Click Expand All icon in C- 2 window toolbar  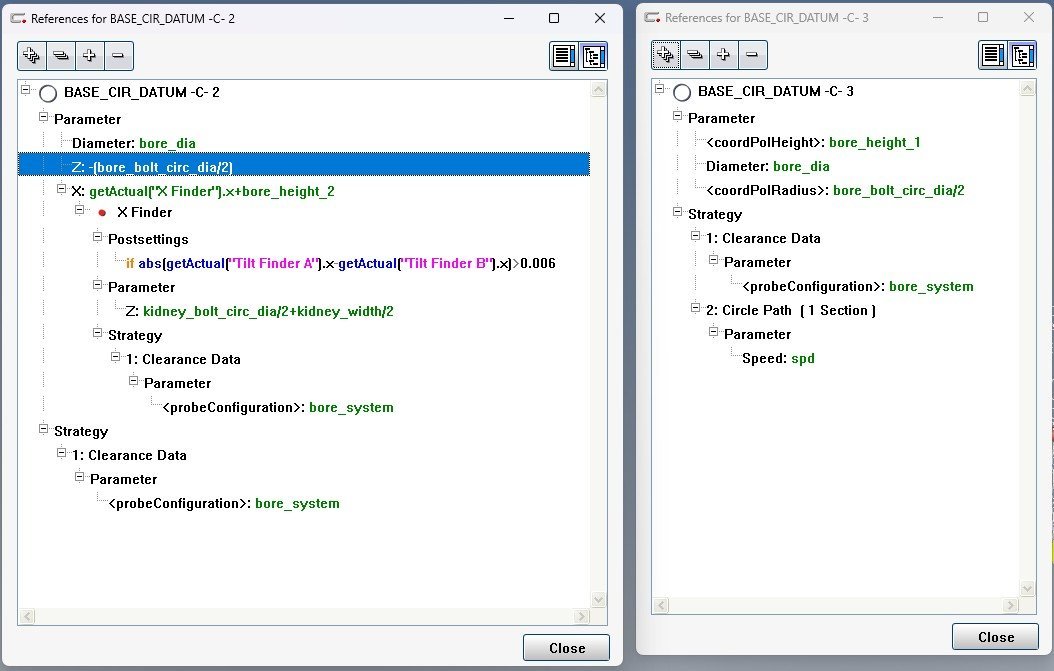pyautogui.click(x=32, y=56)
